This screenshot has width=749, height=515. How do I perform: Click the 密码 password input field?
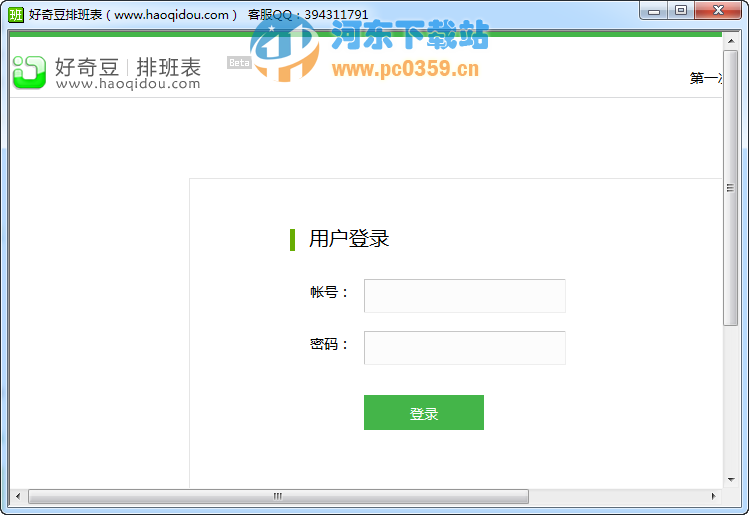point(464,348)
